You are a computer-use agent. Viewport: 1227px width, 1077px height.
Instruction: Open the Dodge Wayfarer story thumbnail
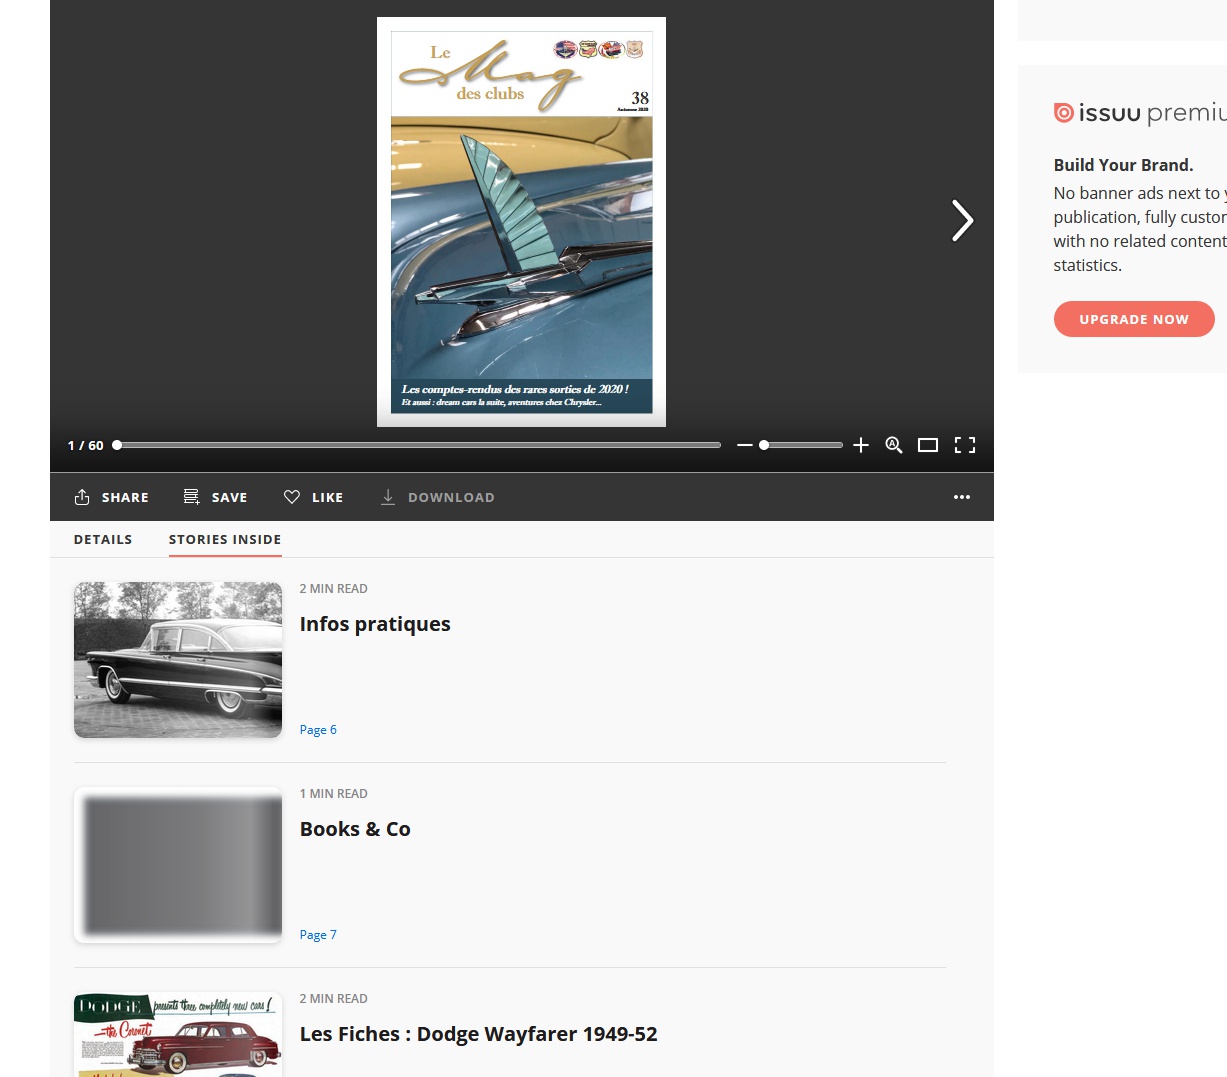tap(177, 1035)
